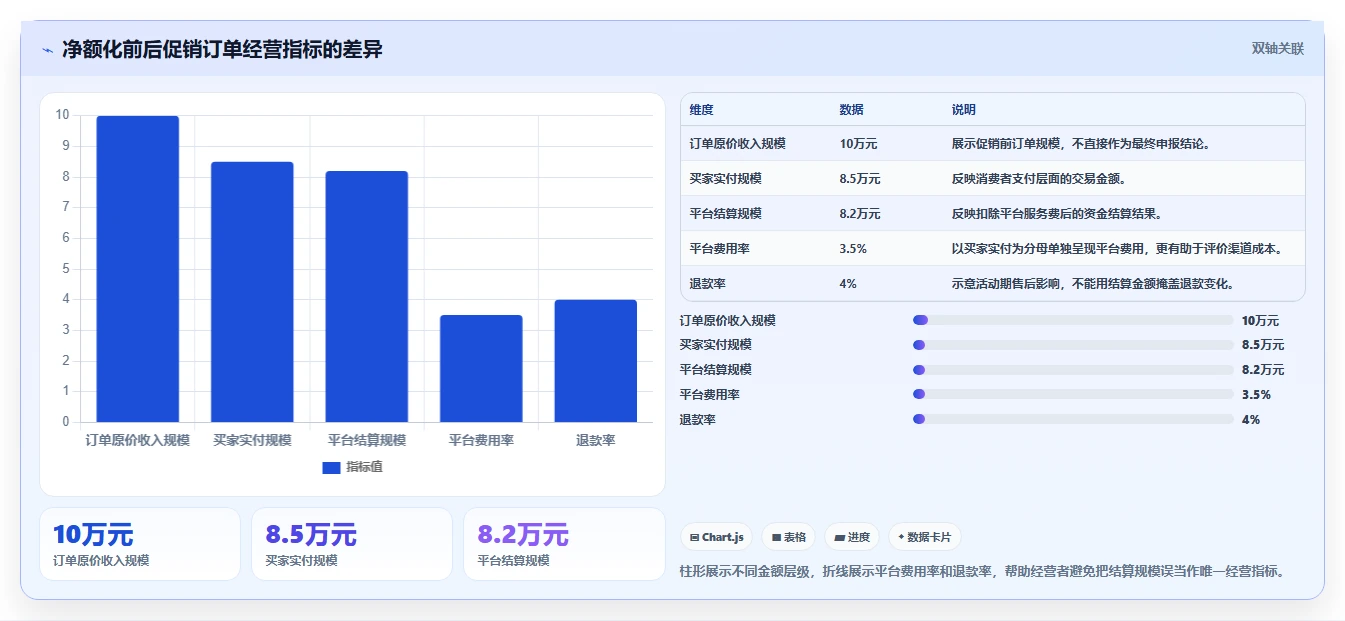
Task: Click the 退款率 bar in chart
Action: [596, 361]
